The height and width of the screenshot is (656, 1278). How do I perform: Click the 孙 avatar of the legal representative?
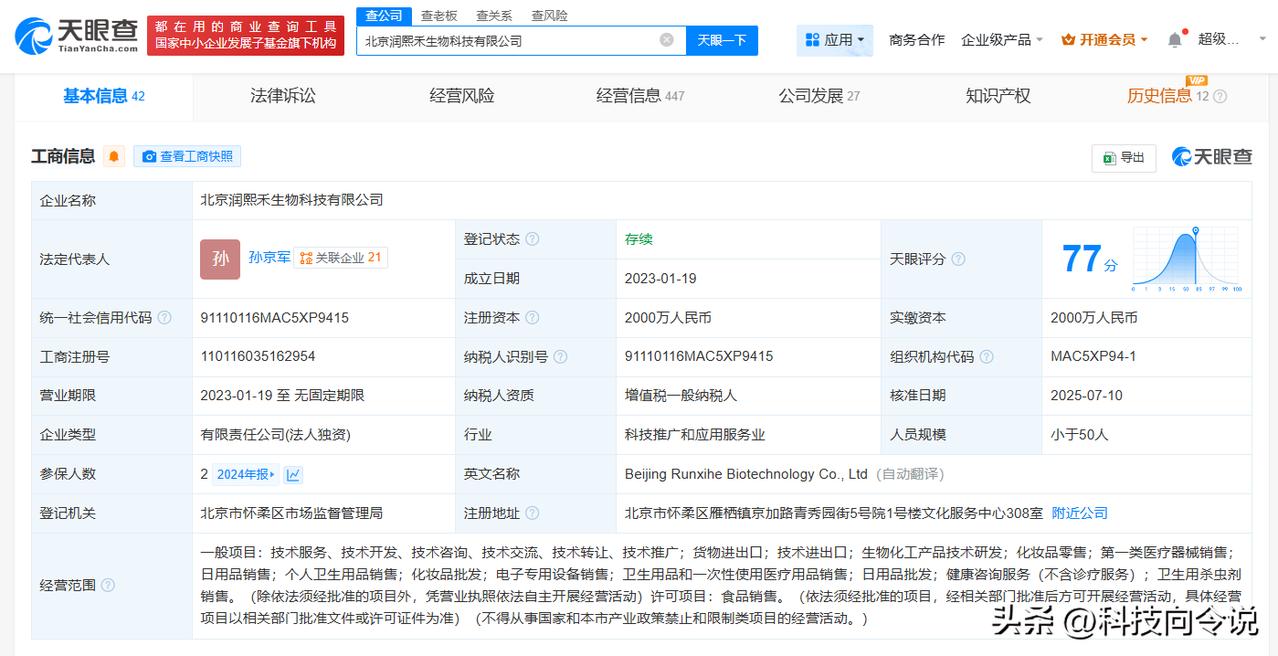pos(220,259)
